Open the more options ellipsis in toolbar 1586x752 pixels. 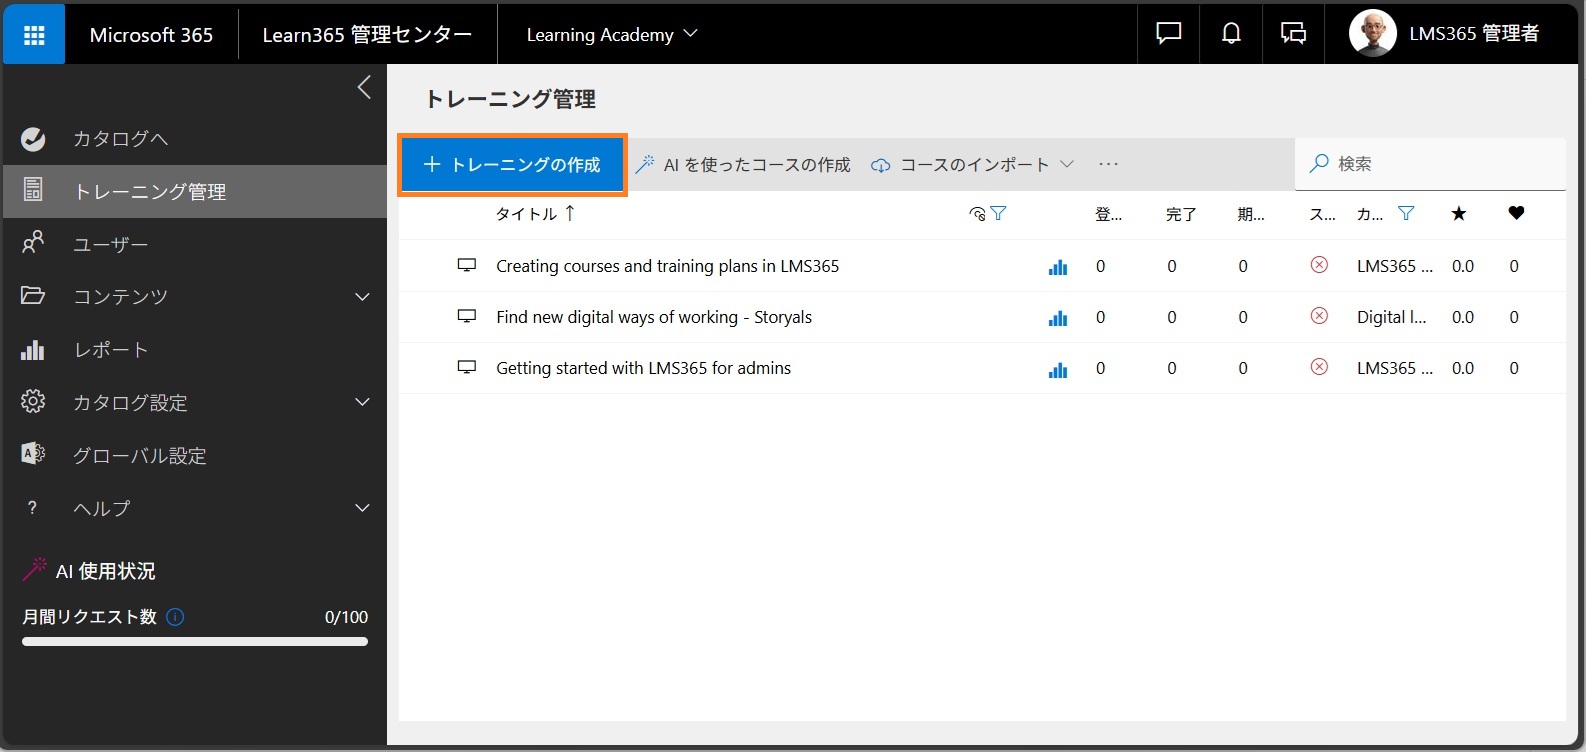click(x=1108, y=164)
